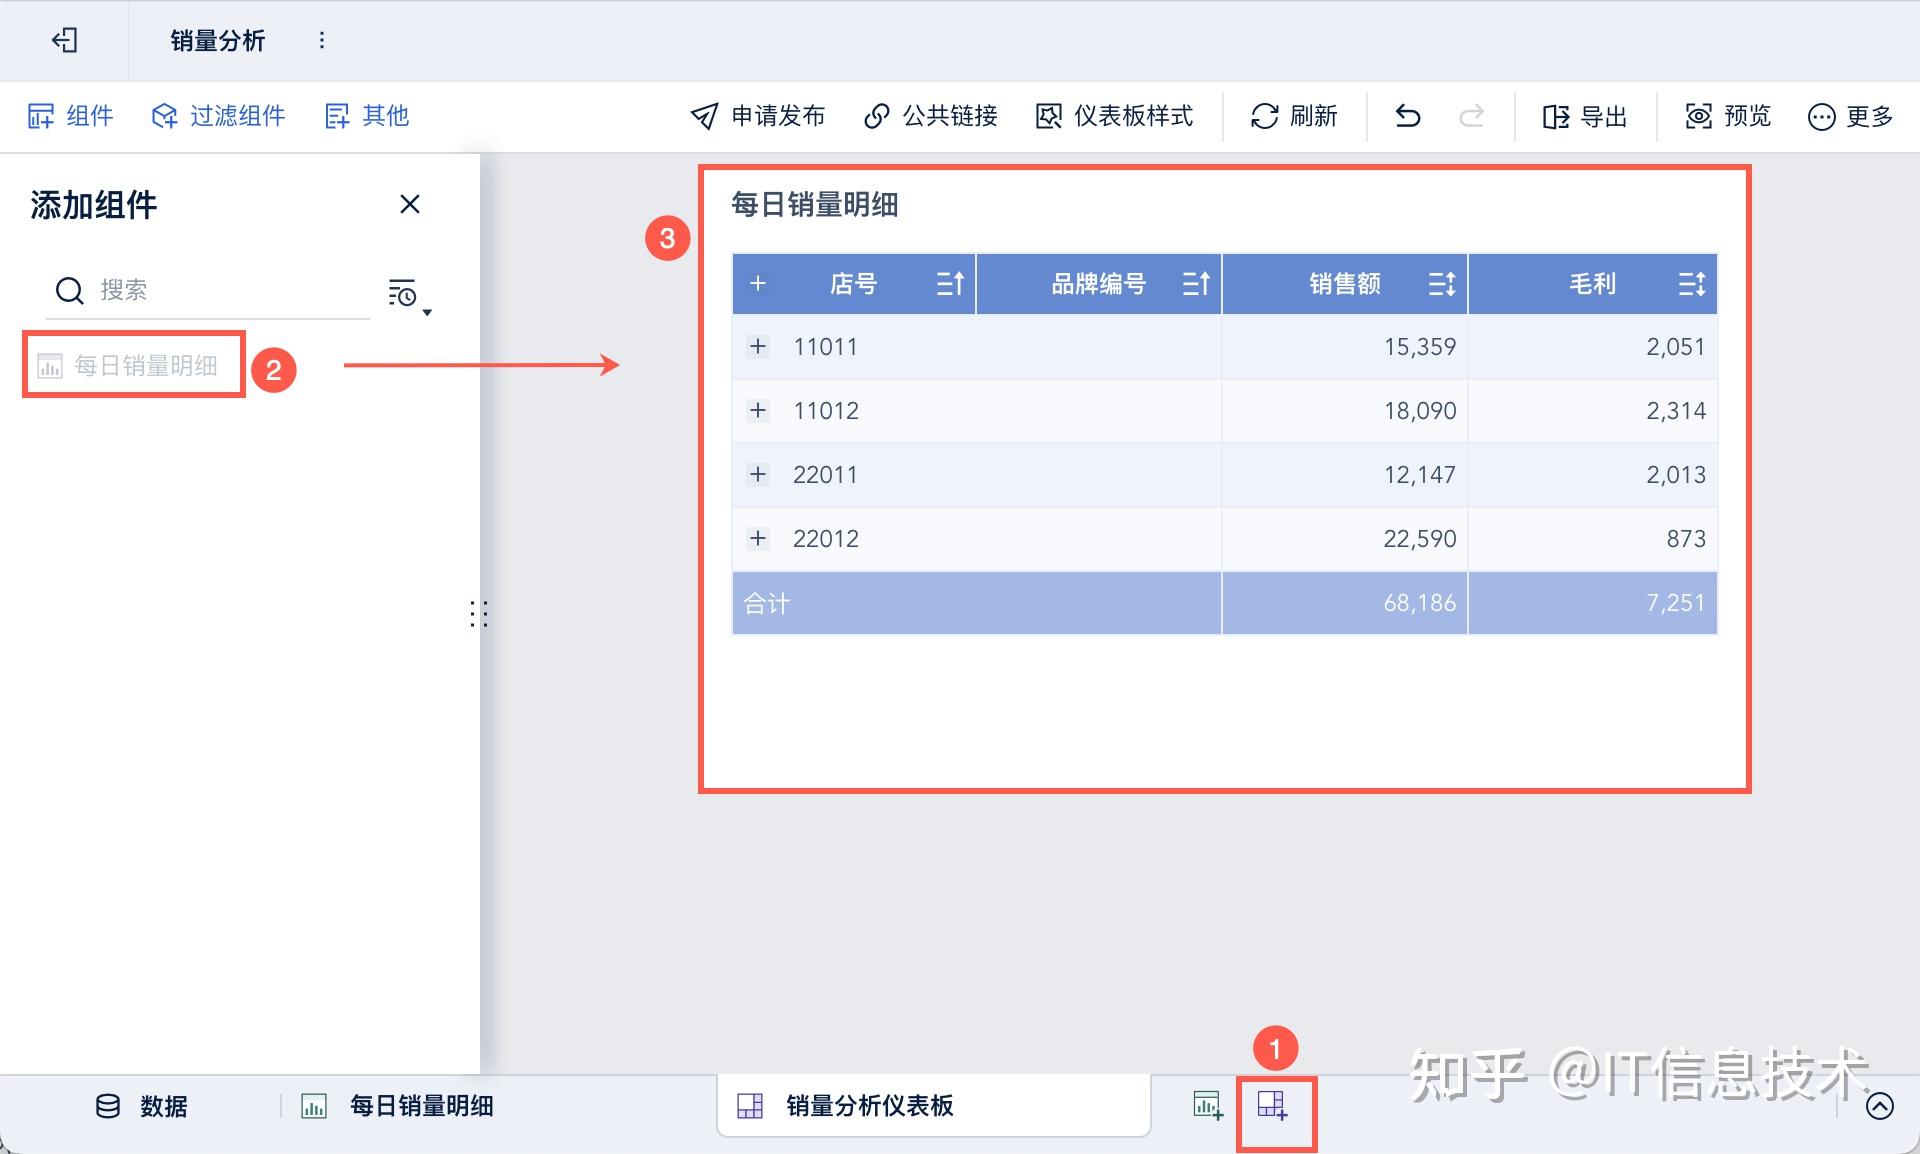Open the three-dot menu beside 销量分析
Image resolution: width=1920 pixels, height=1154 pixels.
(321, 40)
